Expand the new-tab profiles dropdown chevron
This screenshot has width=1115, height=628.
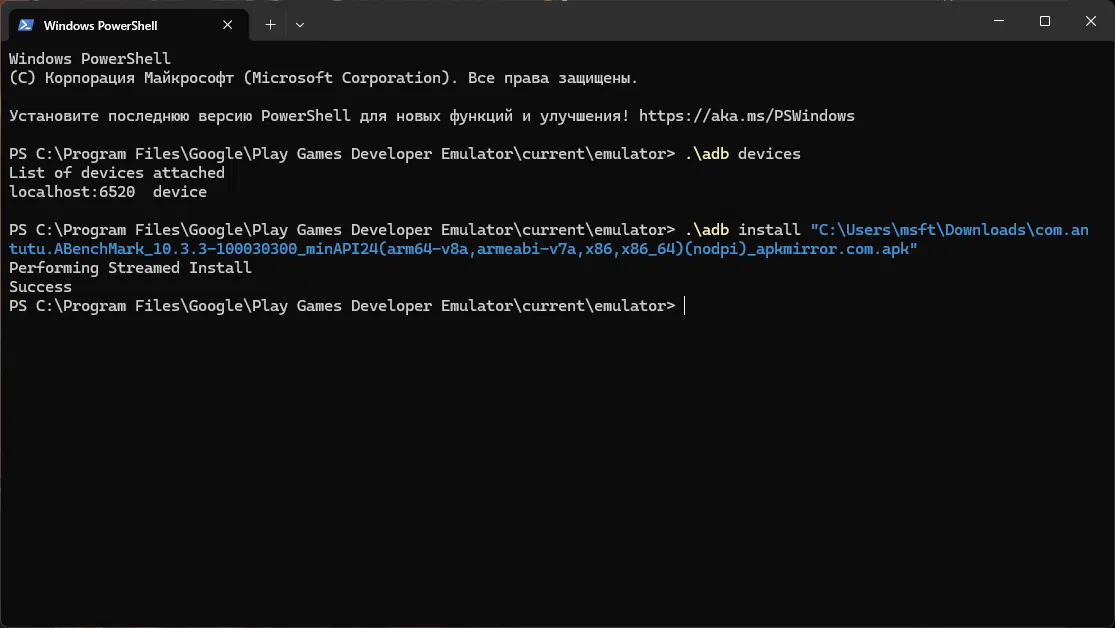click(x=300, y=24)
